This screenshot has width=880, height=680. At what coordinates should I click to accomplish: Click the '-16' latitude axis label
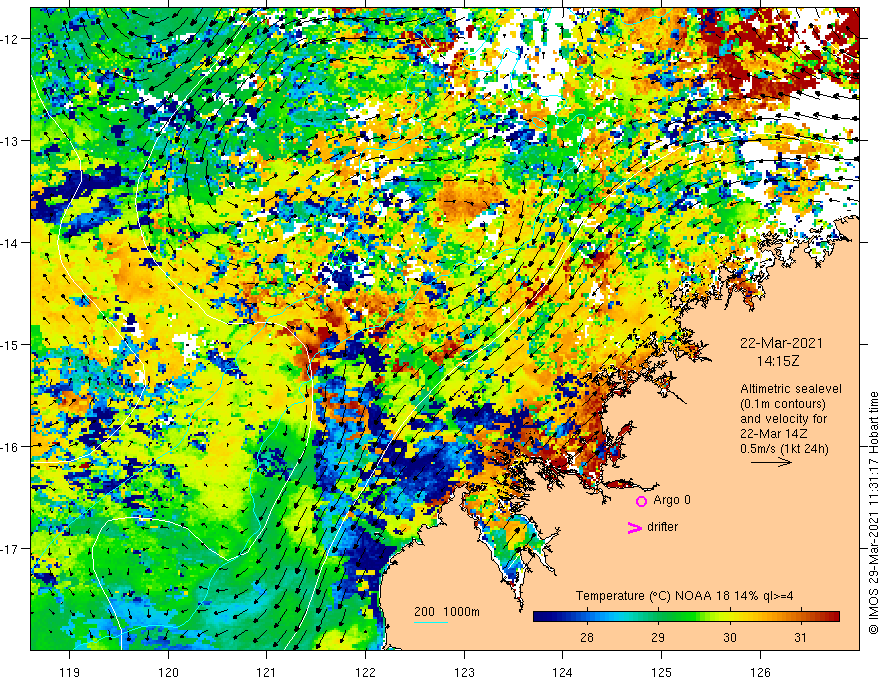pyautogui.click(x=10, y=447)
